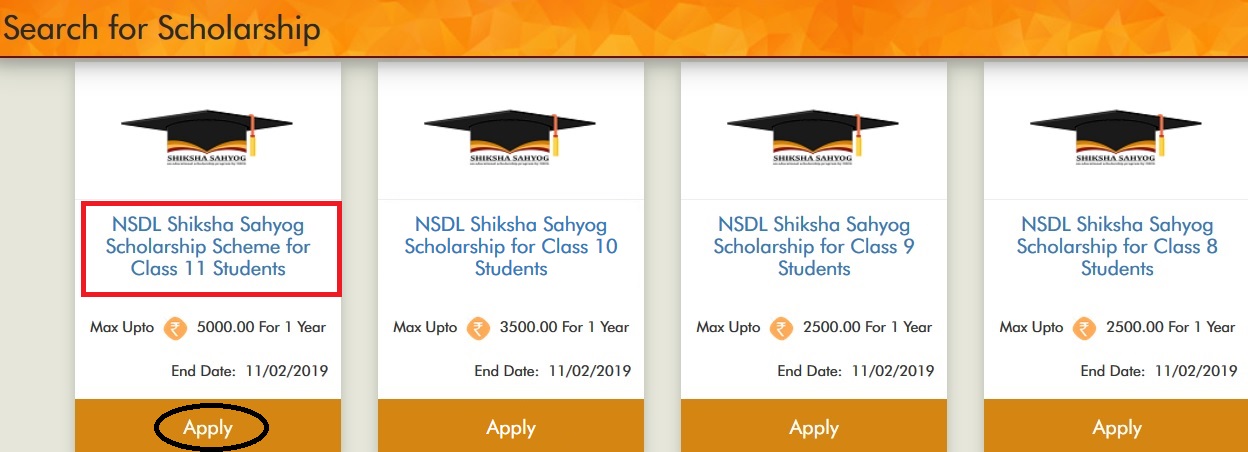The height and width of the screenshot is (452, 1248).
Task: Click 3500.00 For 1 Year amount text
Action: [565, 327]
